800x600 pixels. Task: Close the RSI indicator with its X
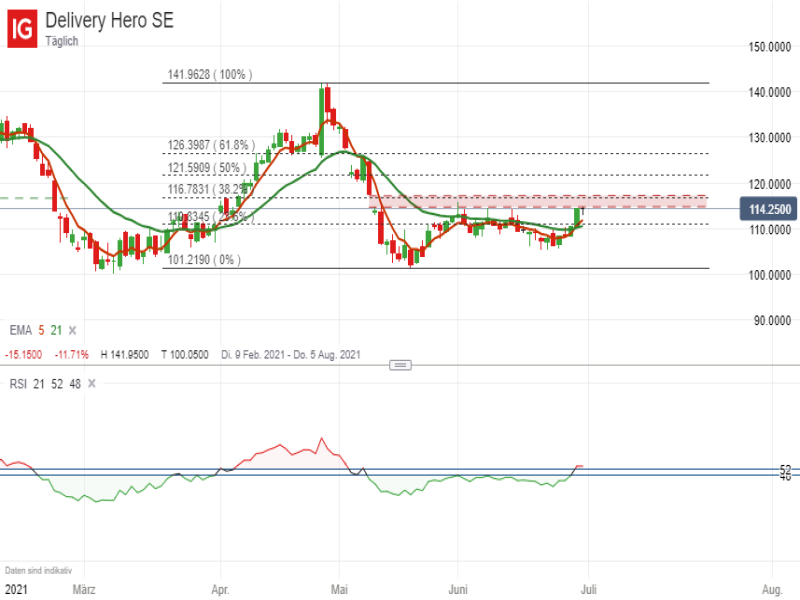(x=92, y=384)
